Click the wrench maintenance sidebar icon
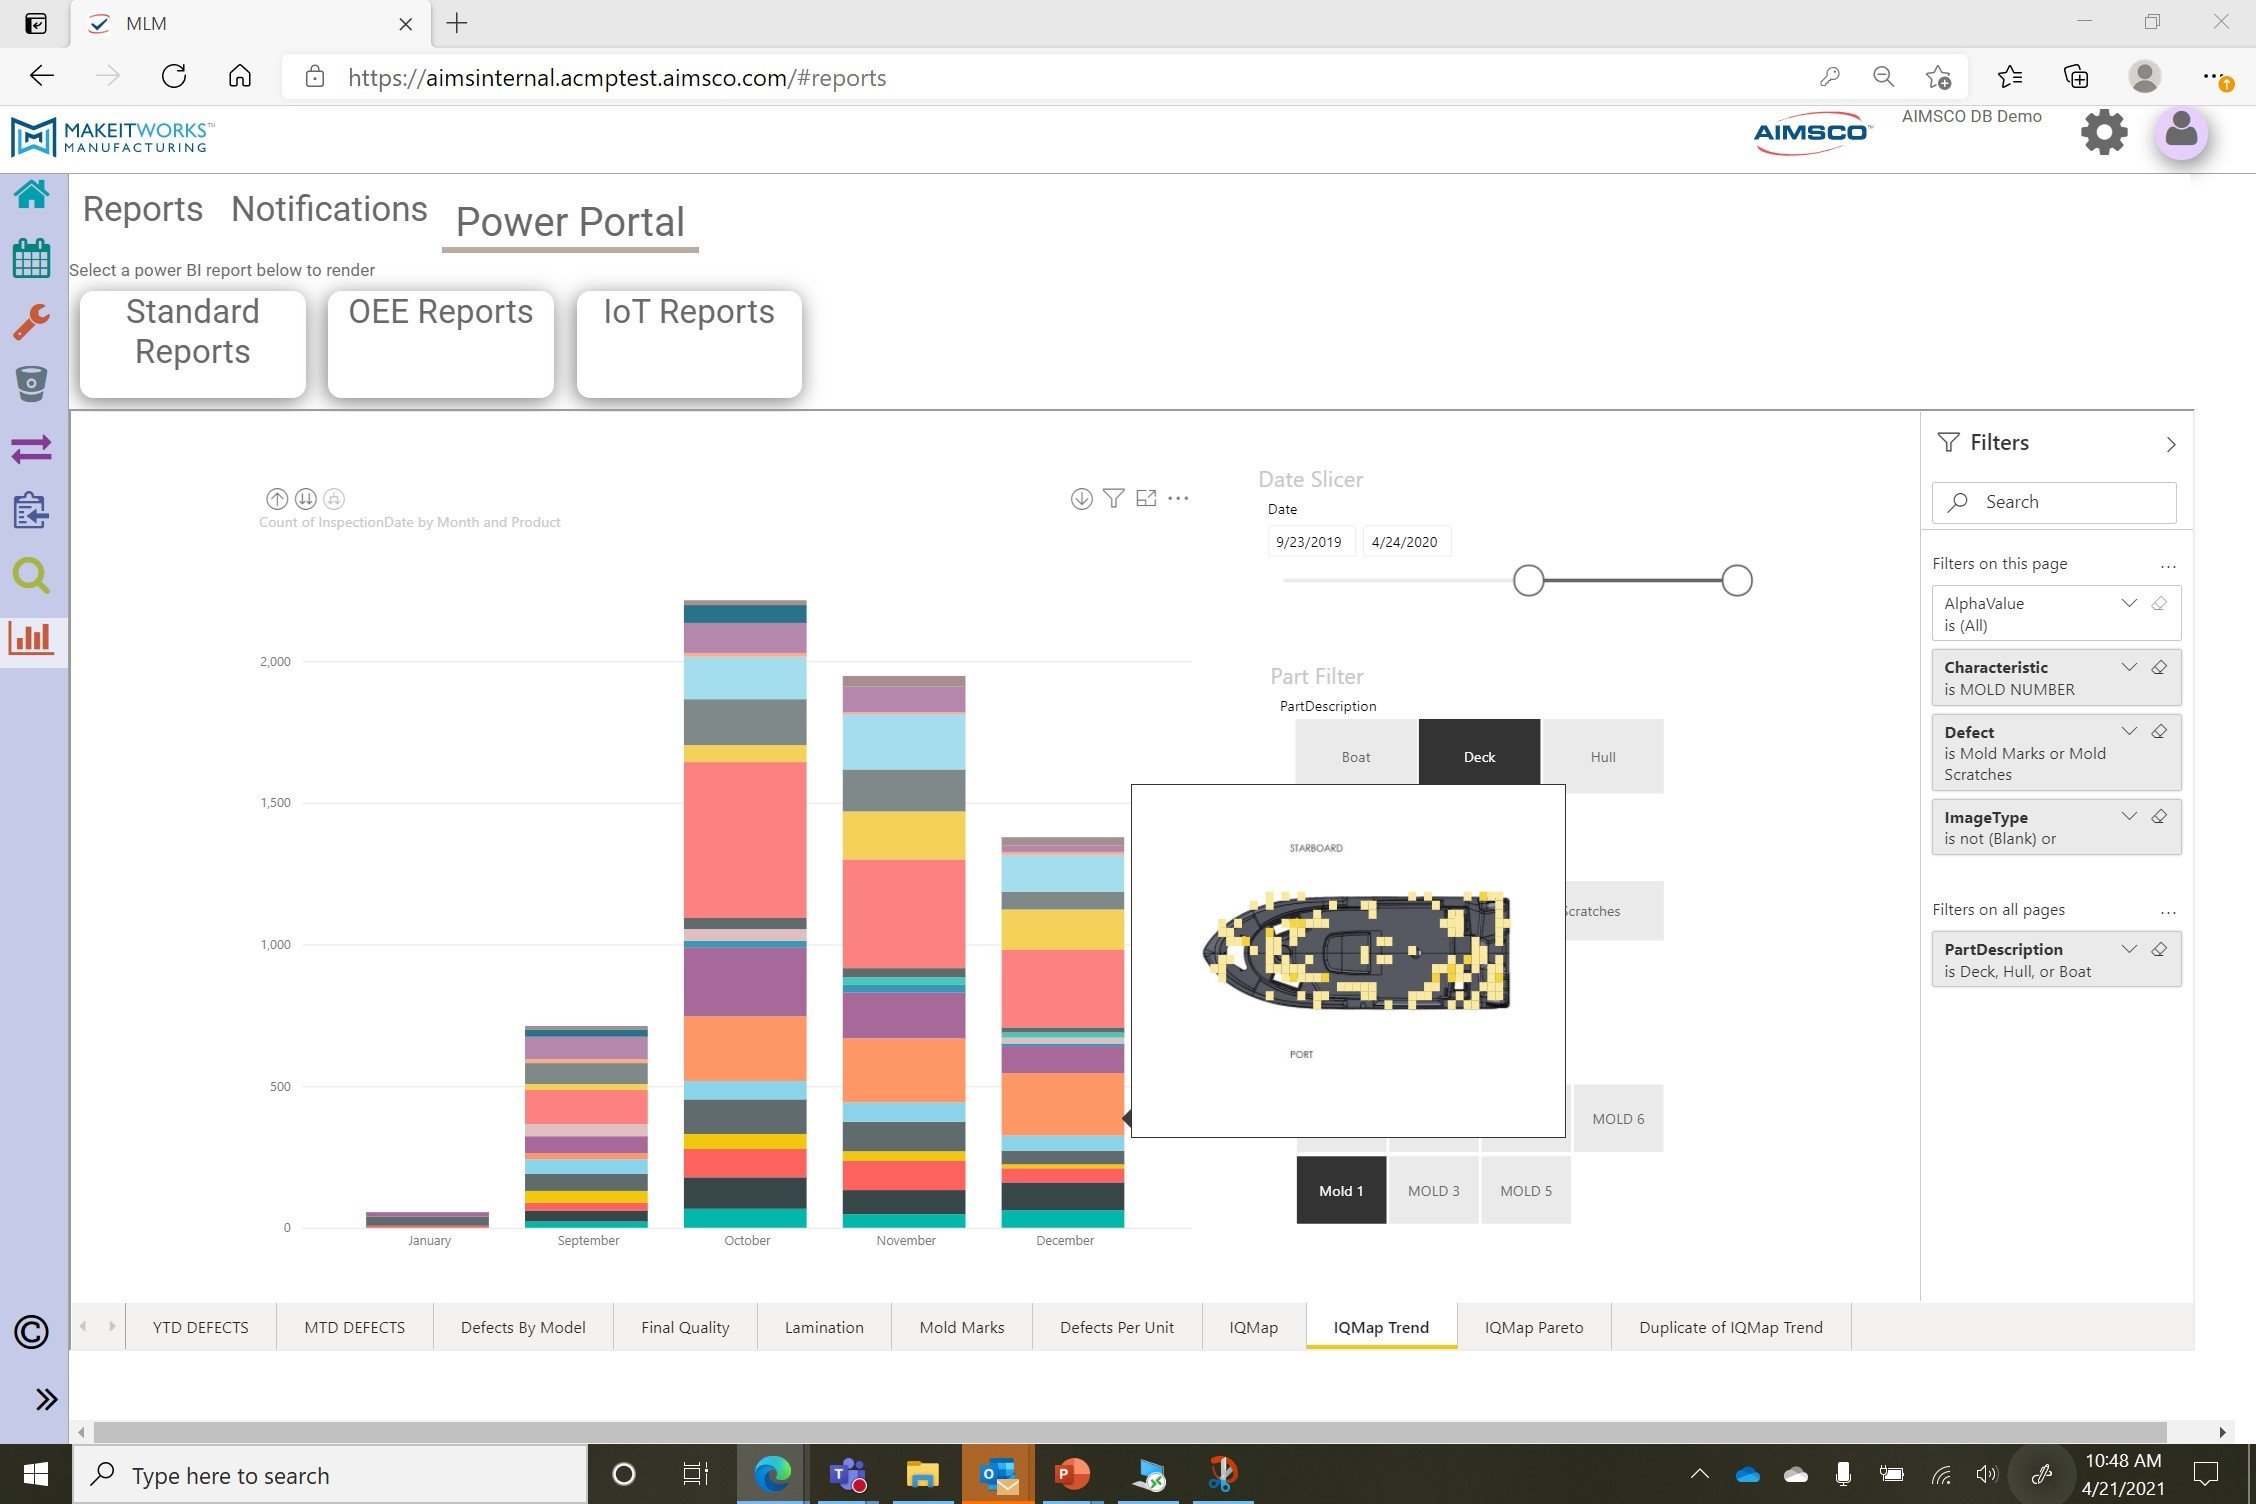The image size is (2256, 1504). (x=31, y=322)
